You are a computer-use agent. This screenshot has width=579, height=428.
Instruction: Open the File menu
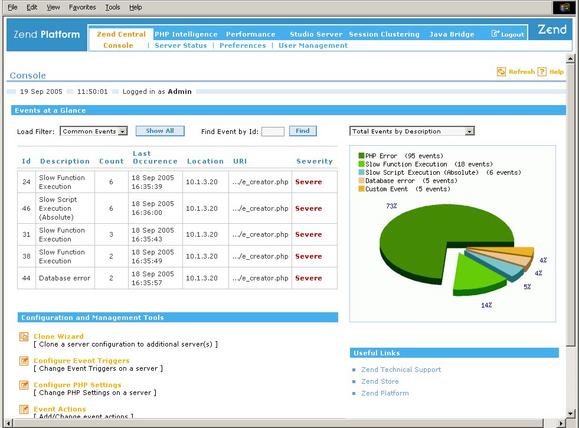[13, 7]
